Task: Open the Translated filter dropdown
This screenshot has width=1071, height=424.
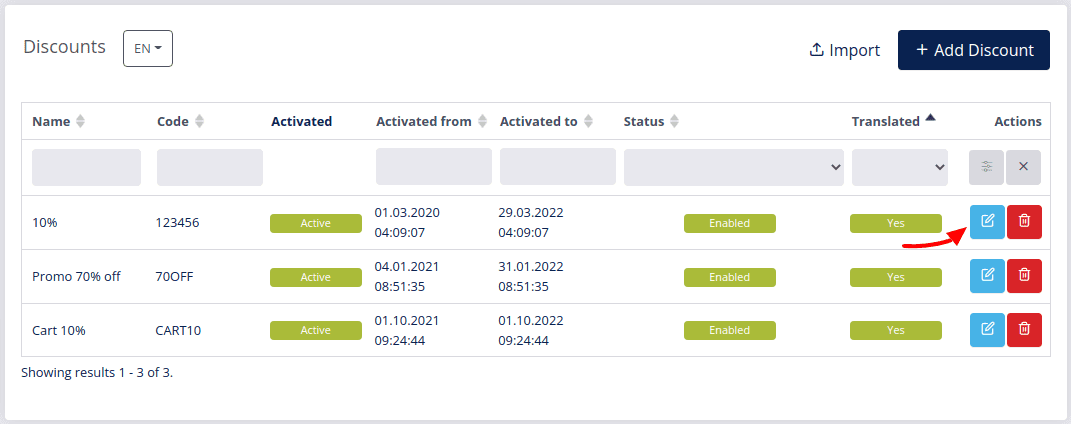Action: coord(900,167)
